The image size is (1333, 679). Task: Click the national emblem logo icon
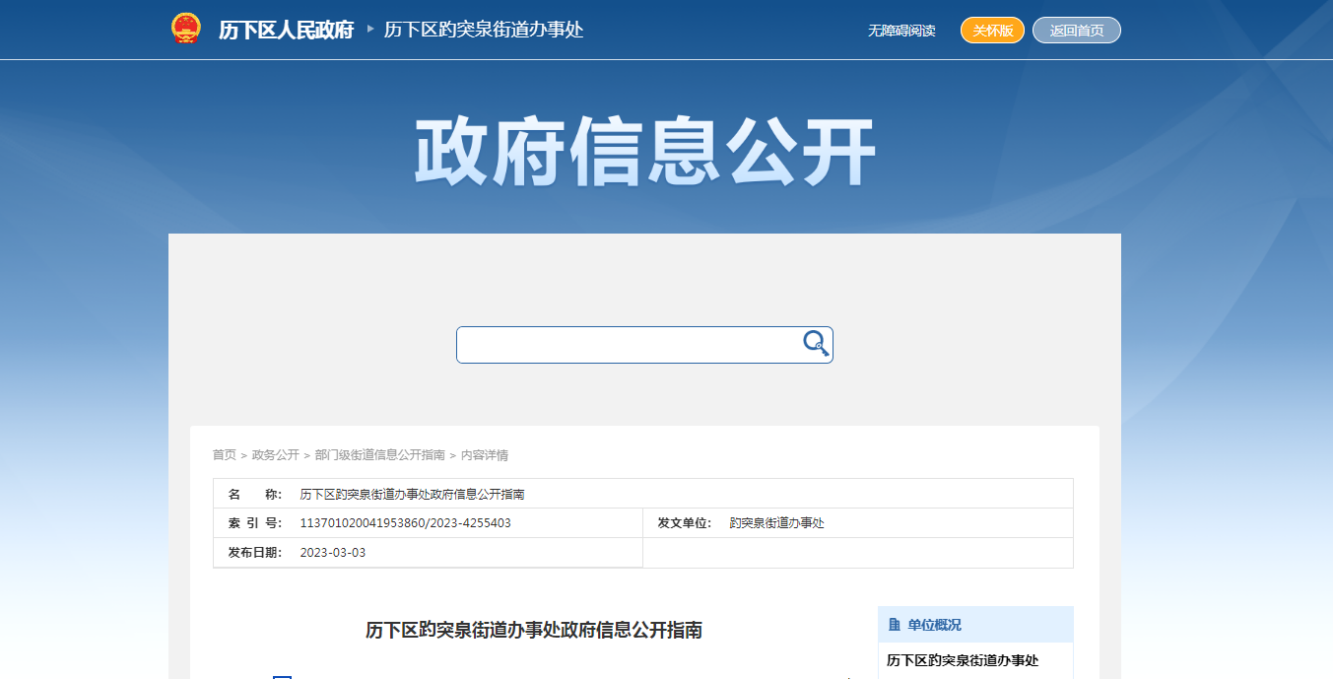pos(186,29)
